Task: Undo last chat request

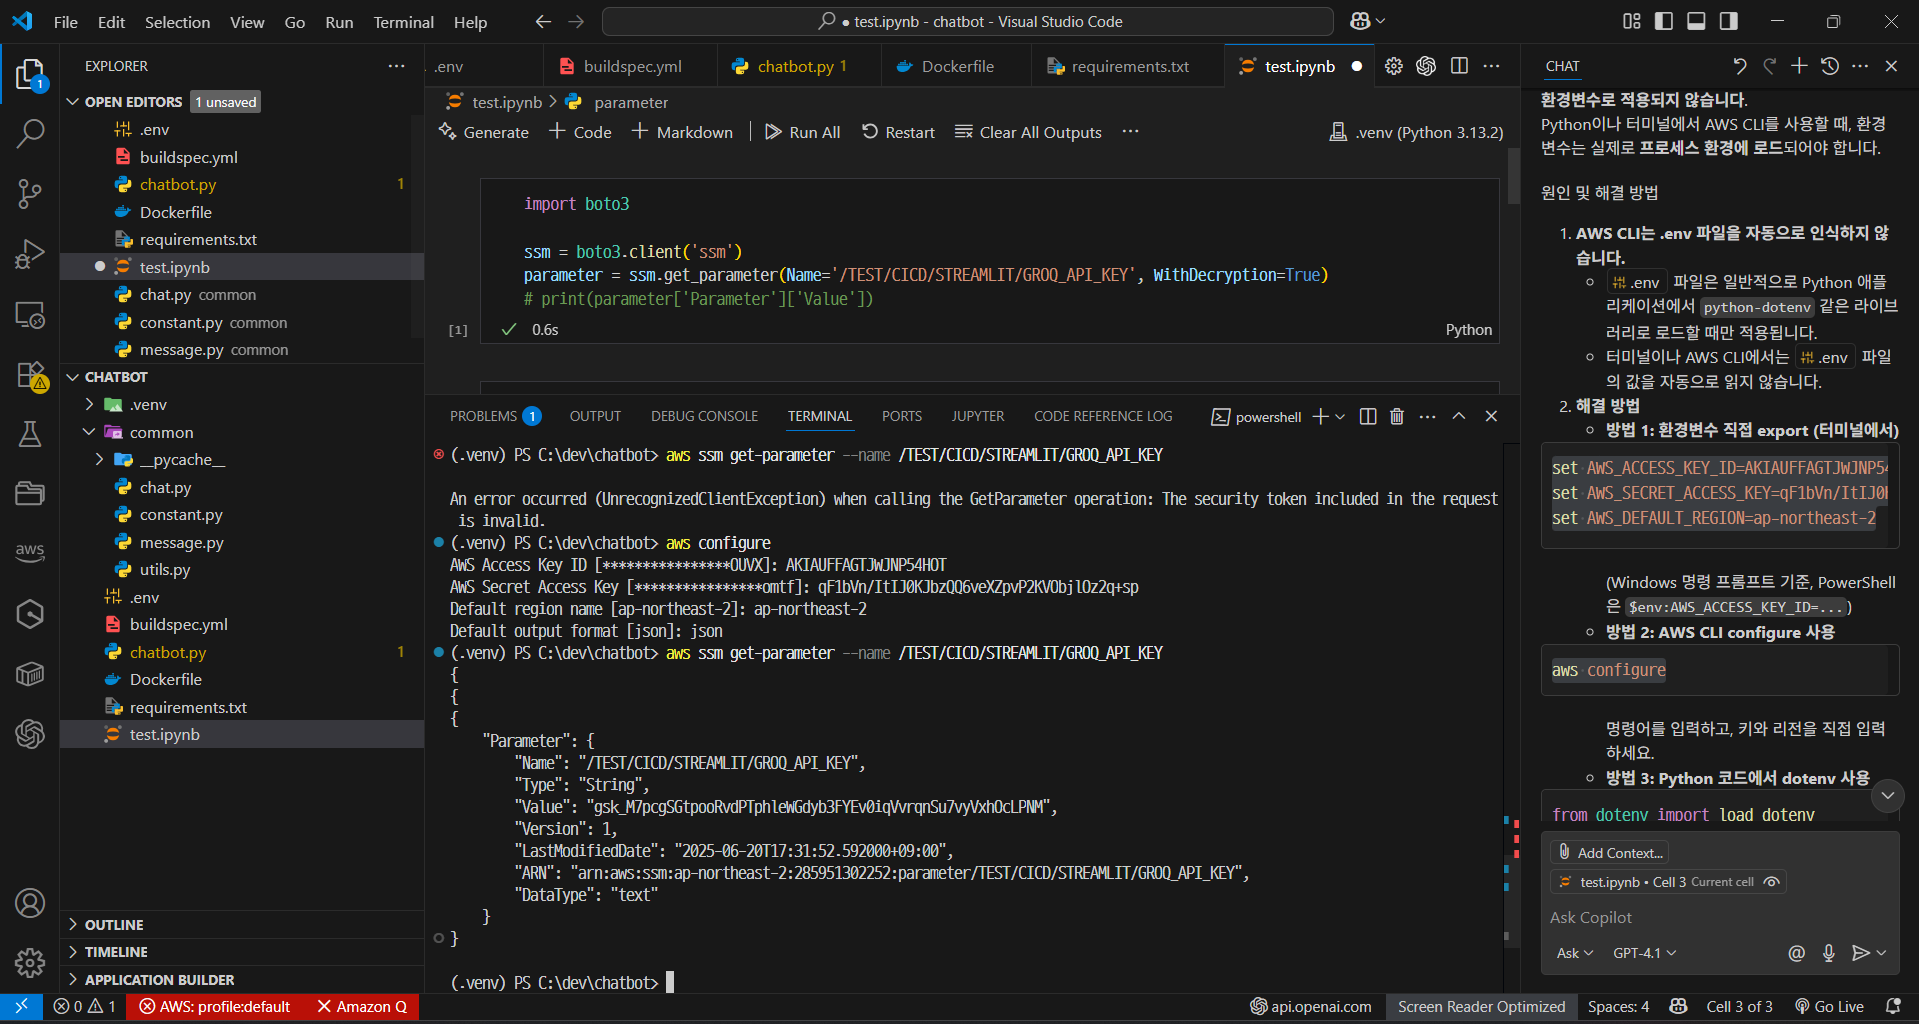Action: [1740, 66]
